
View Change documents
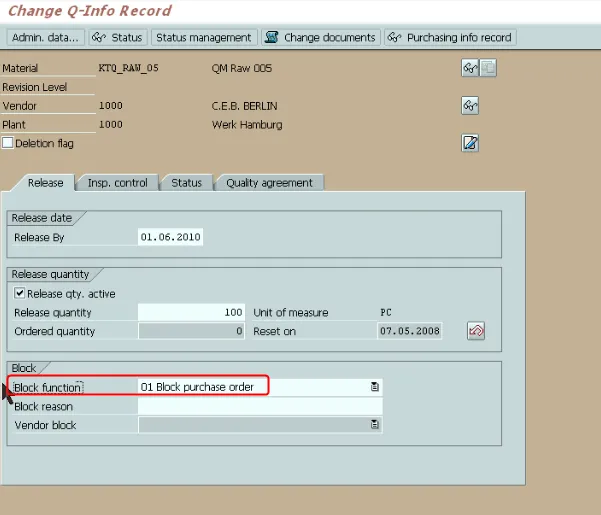coord(320,38)
